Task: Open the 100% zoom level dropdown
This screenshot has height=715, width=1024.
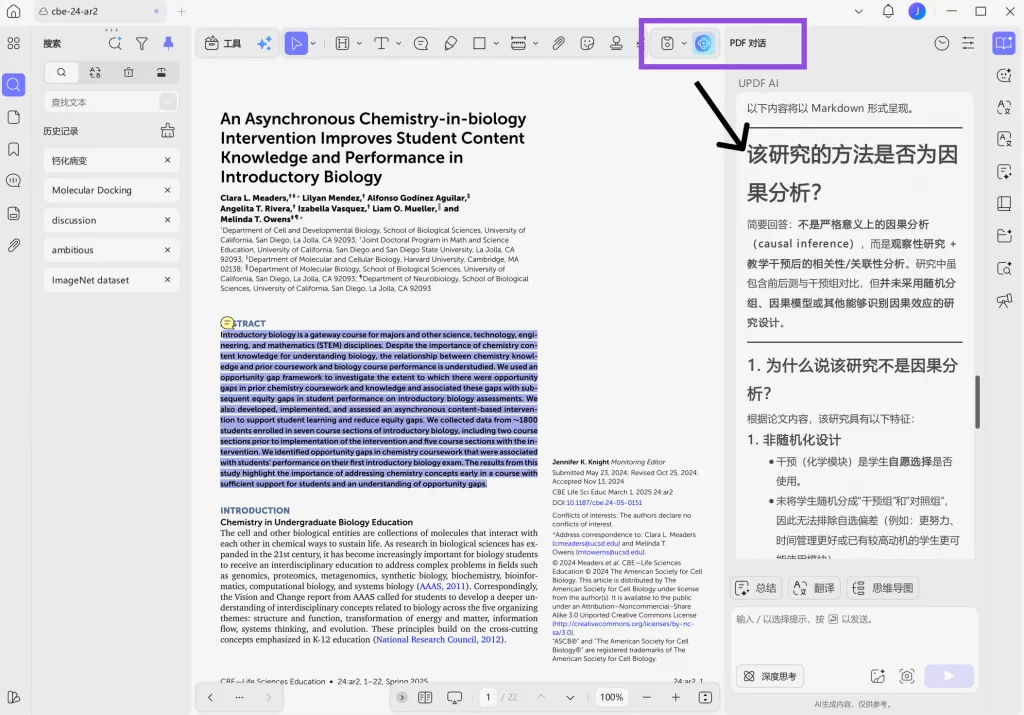Action: point(612,697)
